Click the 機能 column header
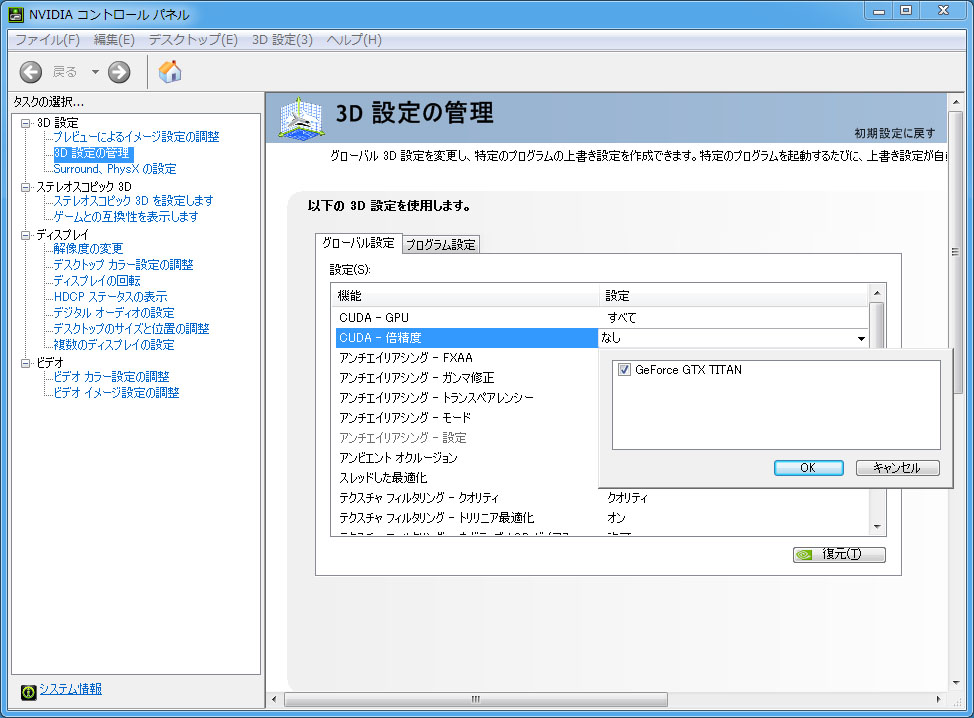 pos(465,296)
